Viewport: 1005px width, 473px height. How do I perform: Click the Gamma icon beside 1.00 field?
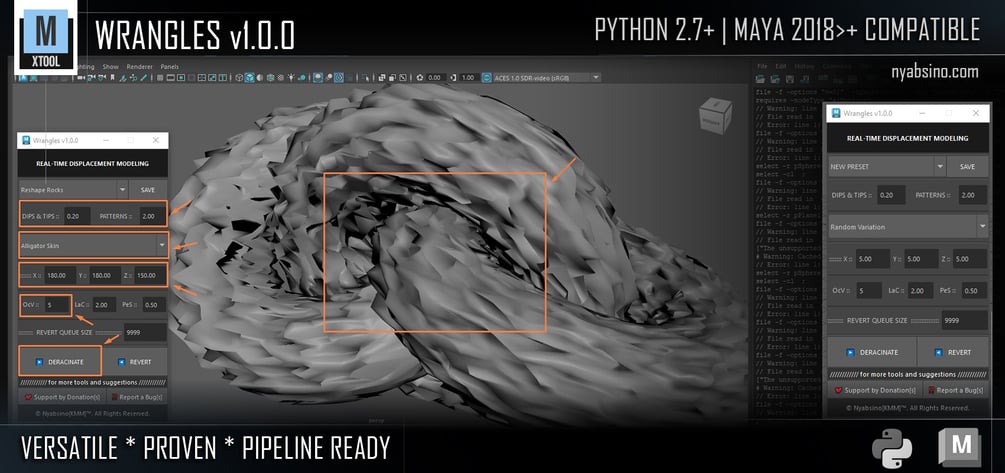click(x=453, y=77)
